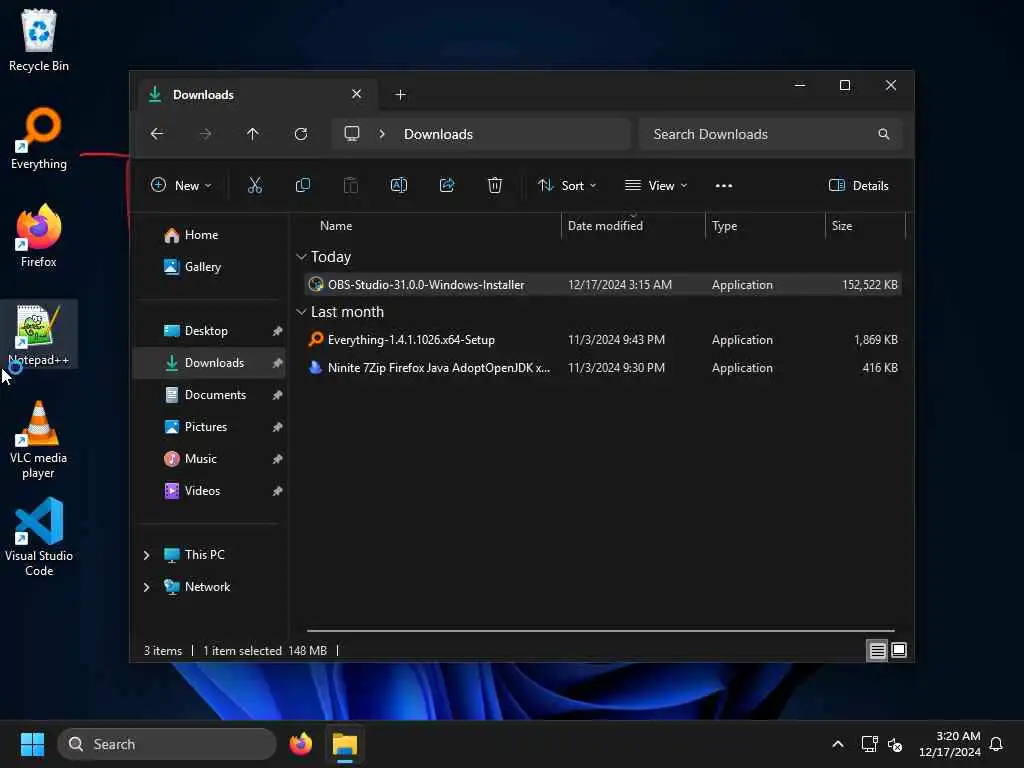Expand This PC in navigation pane

[146, 555]
